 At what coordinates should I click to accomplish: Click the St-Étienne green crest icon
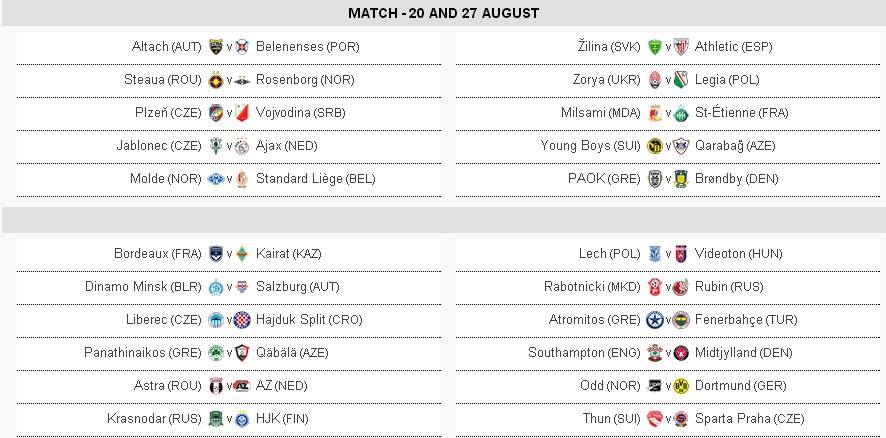pyautogui.click(x=682, y=113)
